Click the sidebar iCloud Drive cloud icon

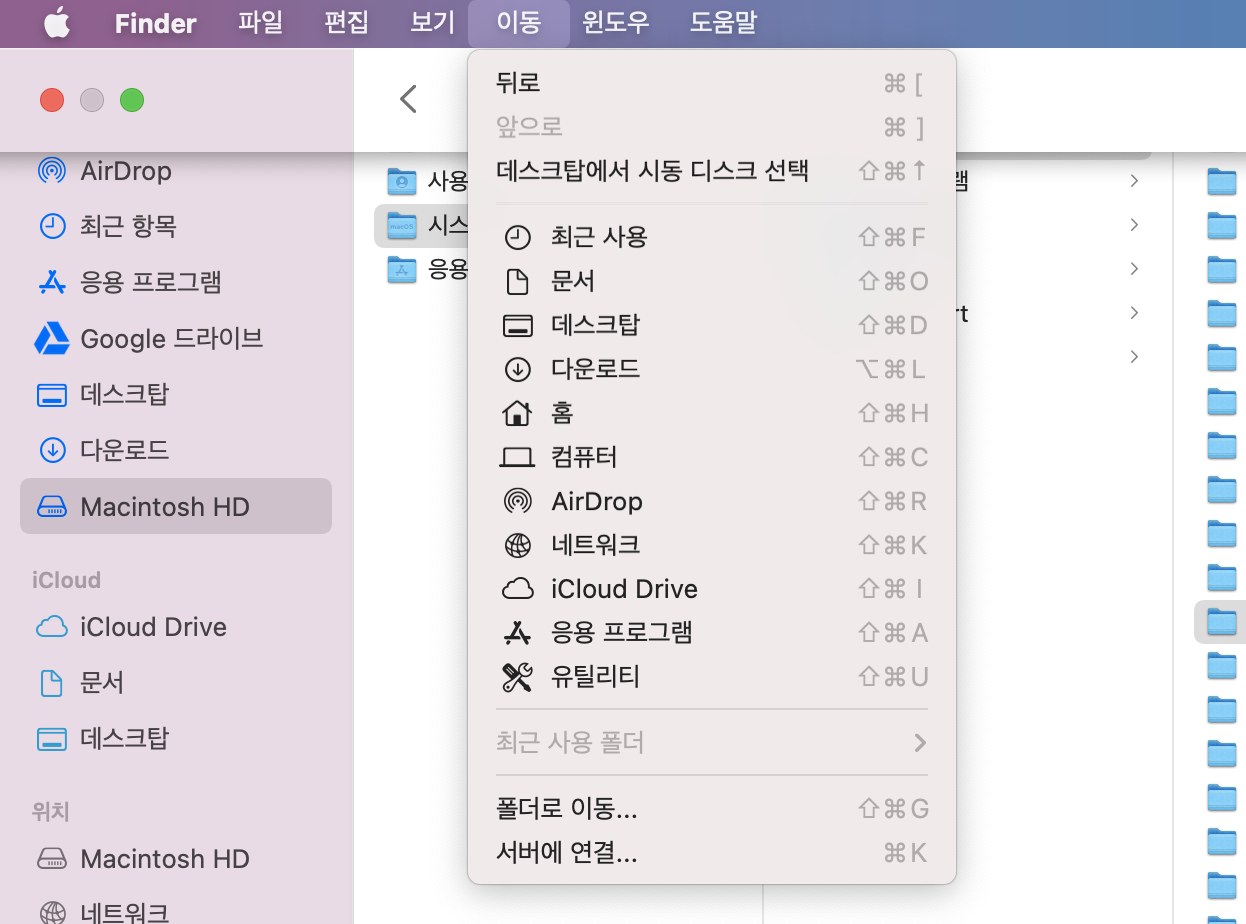(x=52, y=627)
